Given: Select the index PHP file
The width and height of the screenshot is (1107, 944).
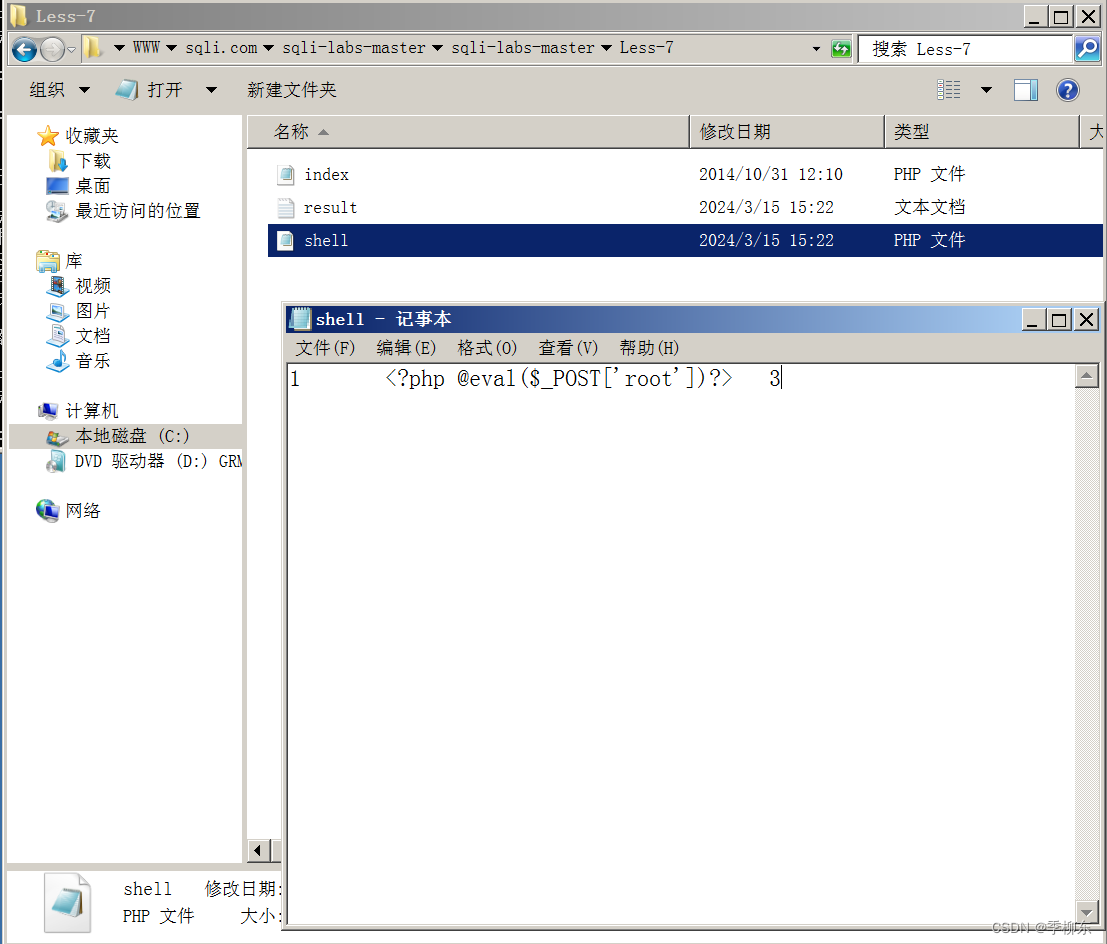Looking at the screenshot, I should [327, 174].
